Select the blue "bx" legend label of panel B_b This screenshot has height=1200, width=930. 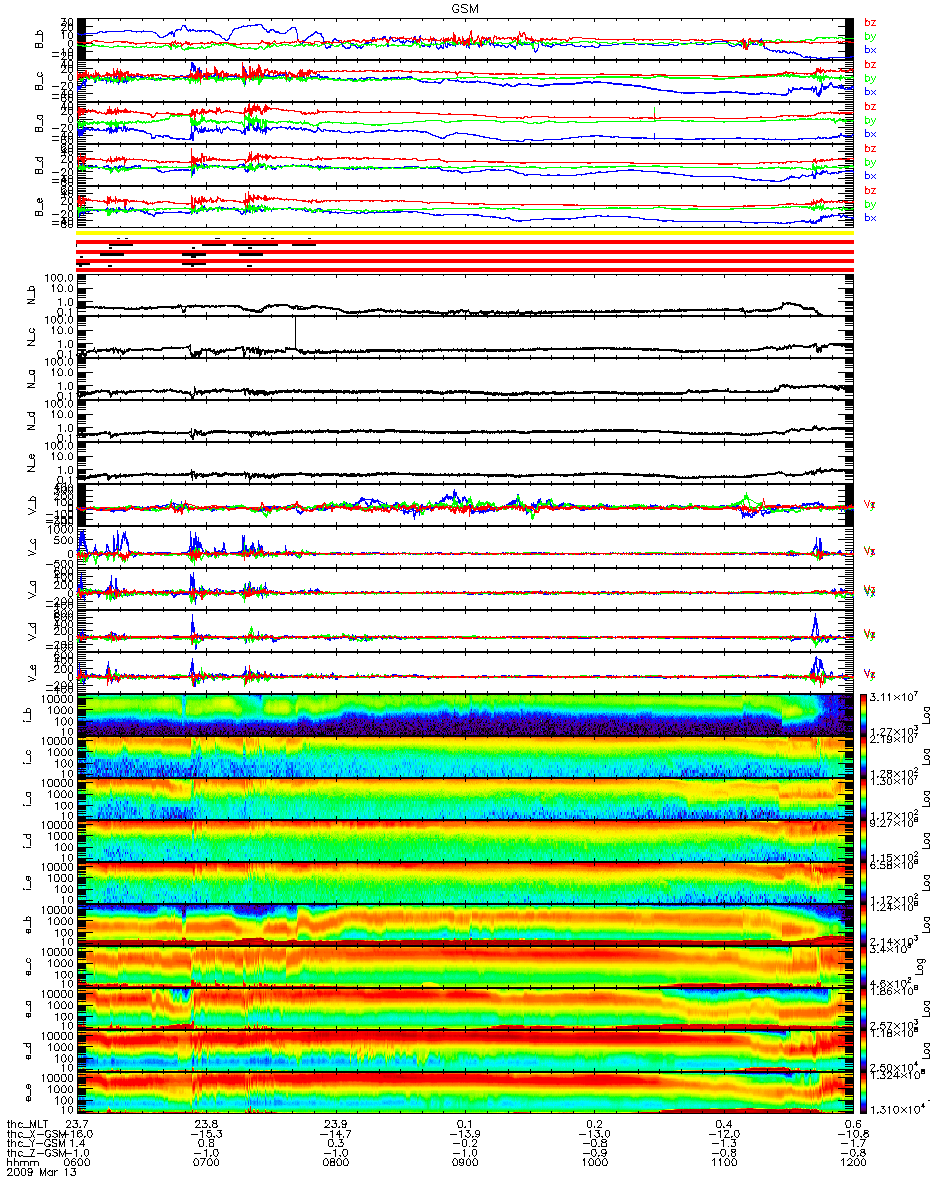pyautogui.click(x=870, y=50)
